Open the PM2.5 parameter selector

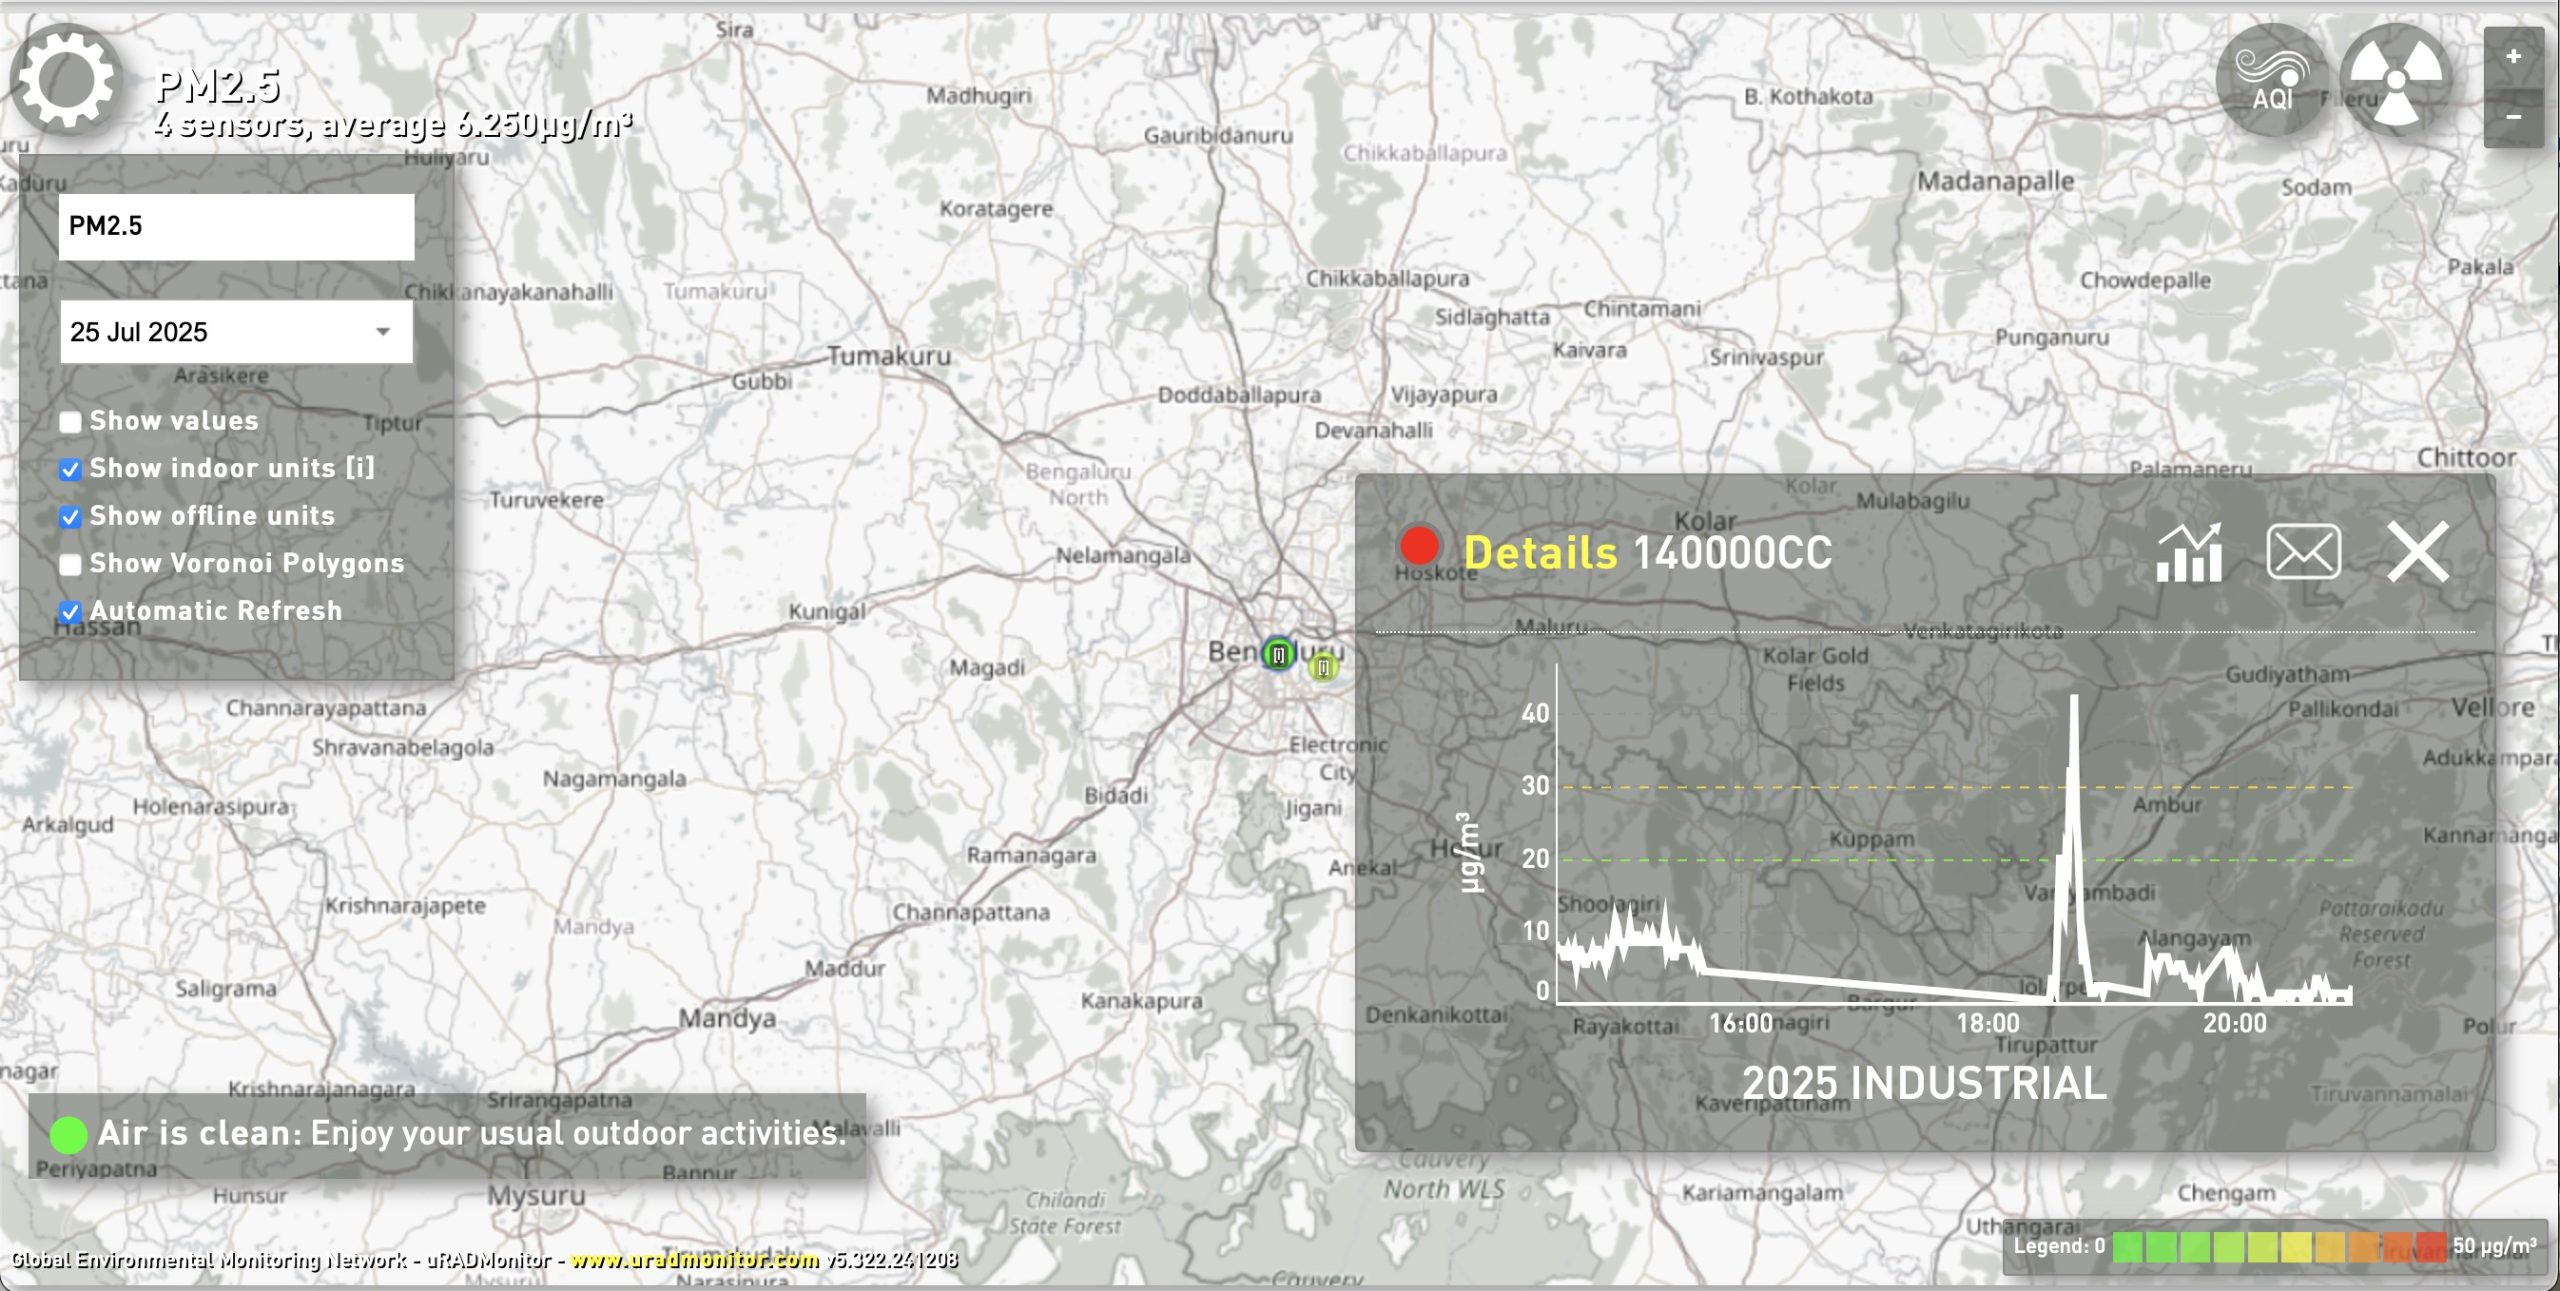(x=236, y=227)
